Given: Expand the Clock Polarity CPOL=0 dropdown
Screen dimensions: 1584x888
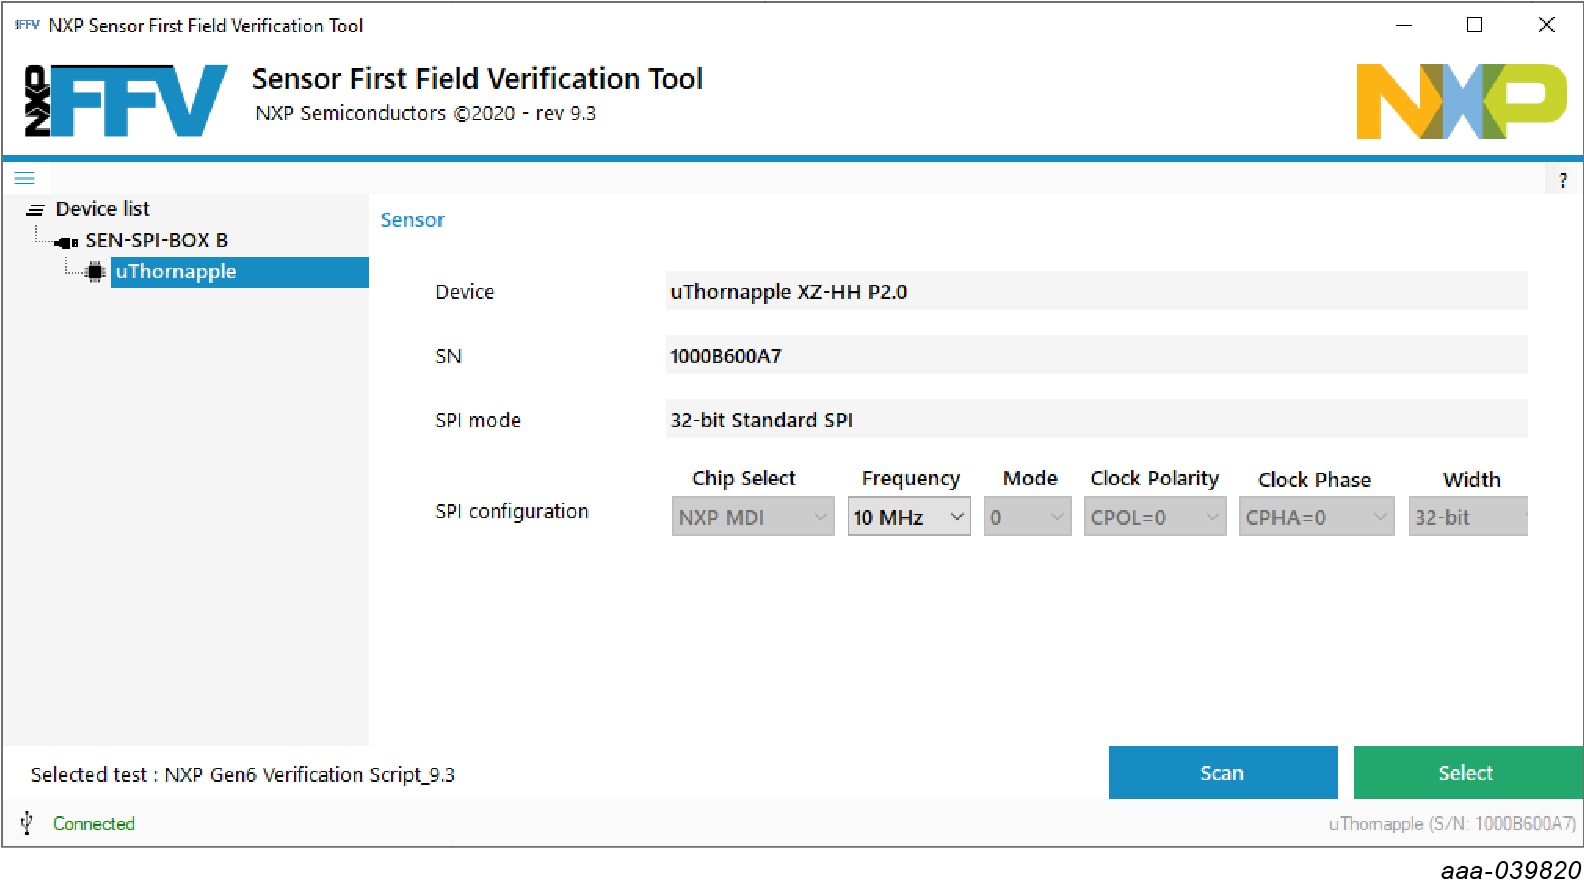Looking at the screenshot, I should [1154, 517].
